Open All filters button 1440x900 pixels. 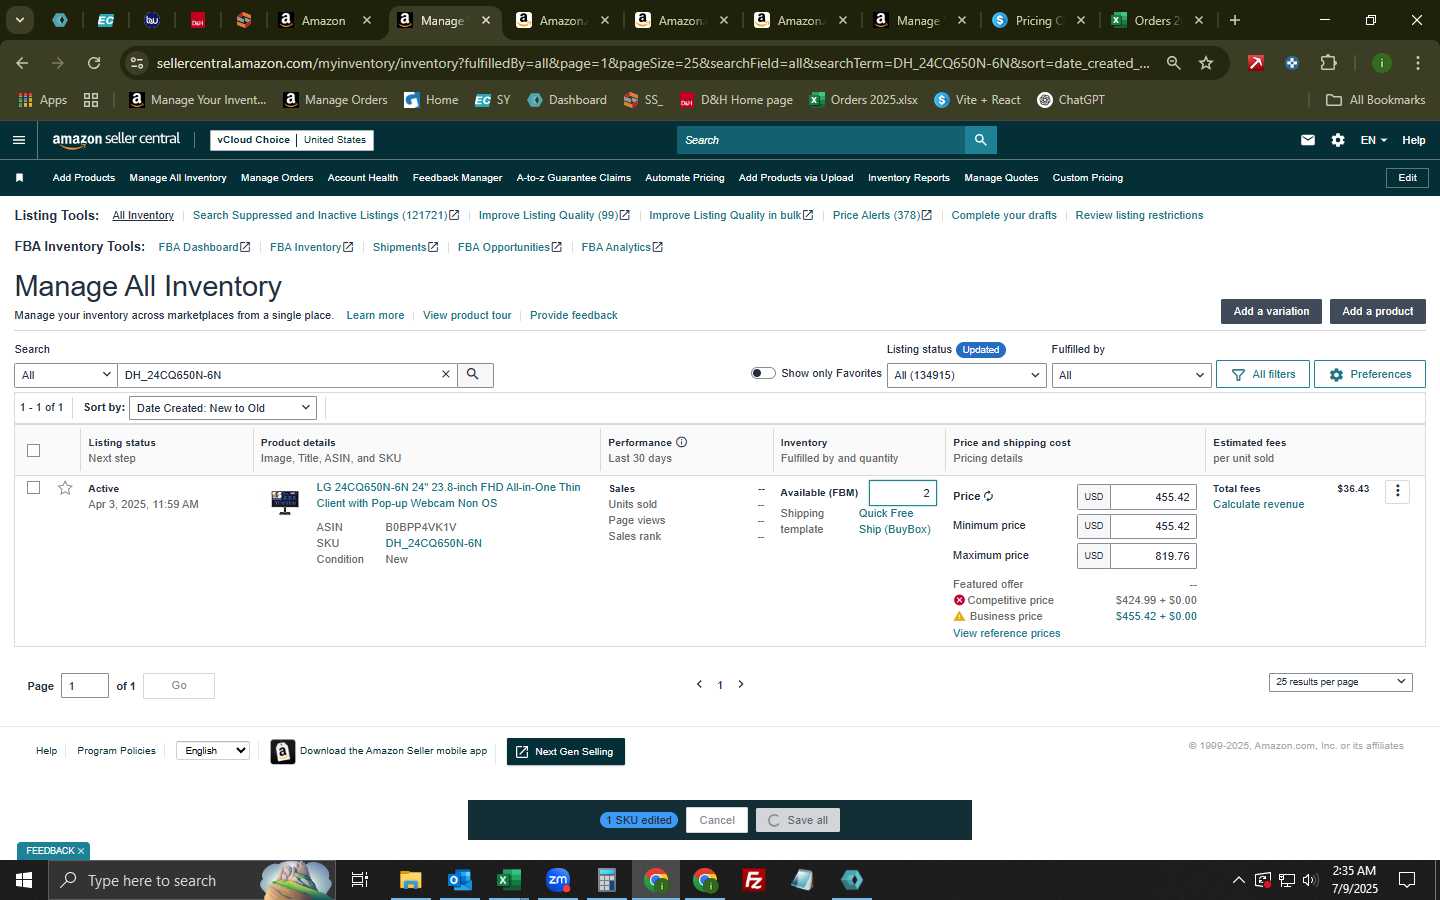(x=1263, y=374)
